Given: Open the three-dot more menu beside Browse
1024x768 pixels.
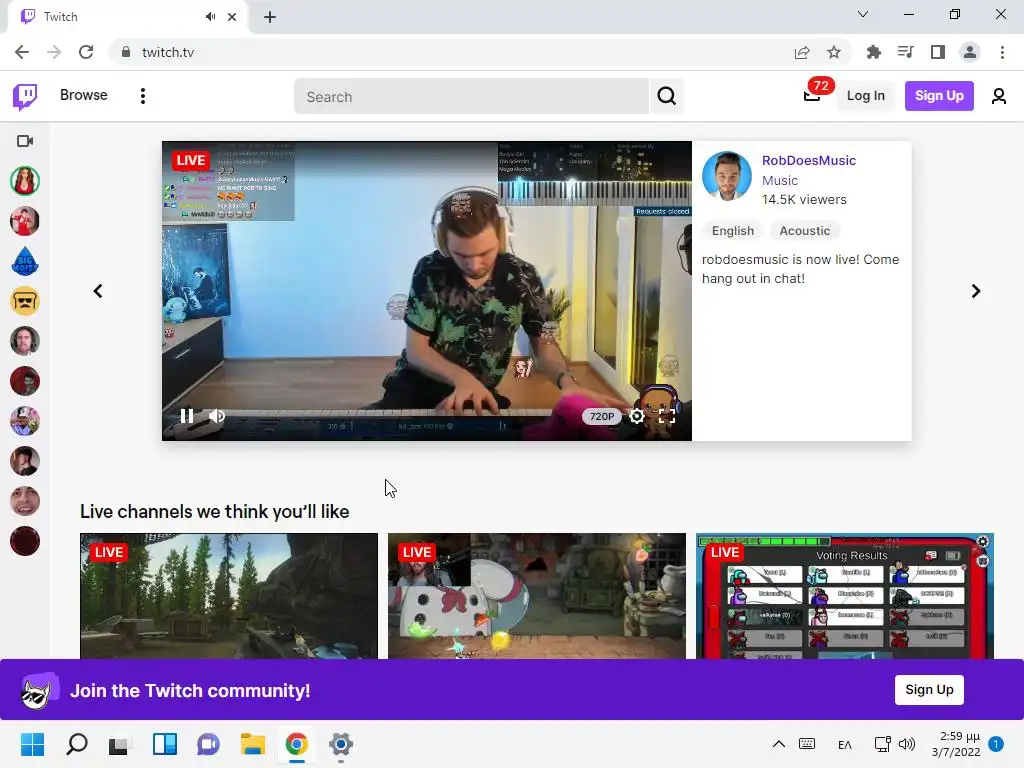Looking at the screenshot, I should coord(142,96).
